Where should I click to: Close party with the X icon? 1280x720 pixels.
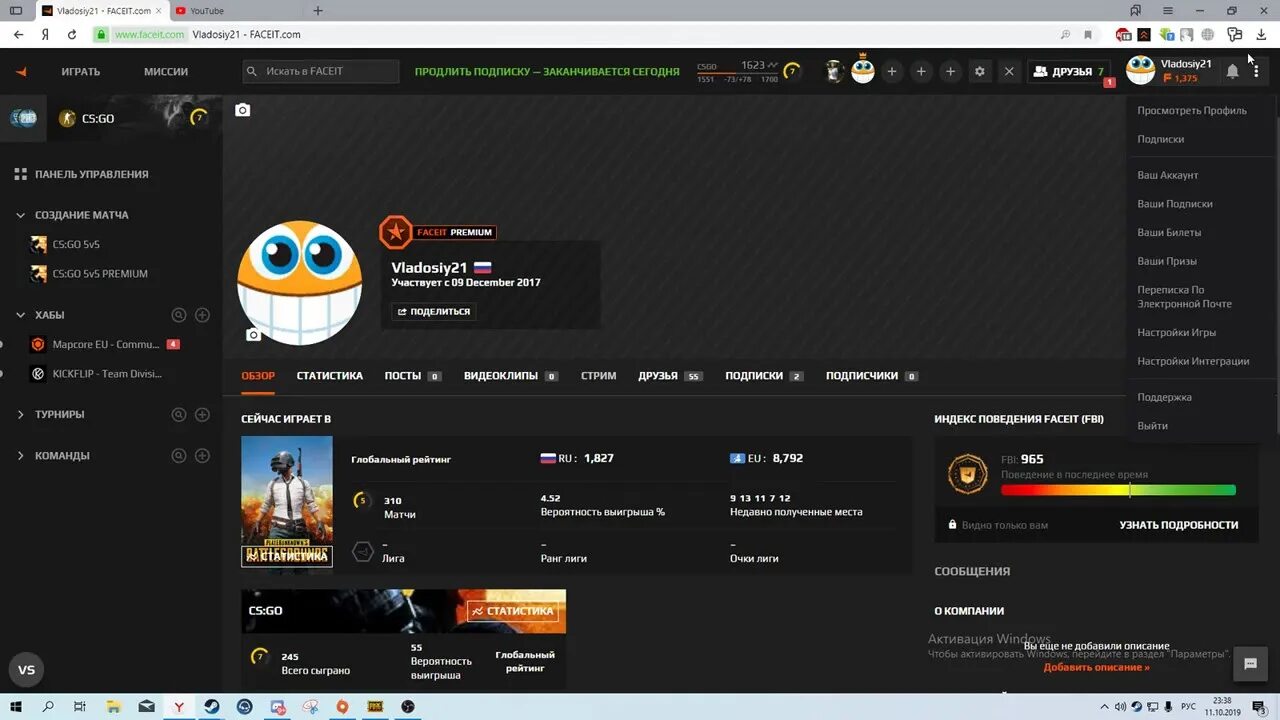tap(1009, 71)
